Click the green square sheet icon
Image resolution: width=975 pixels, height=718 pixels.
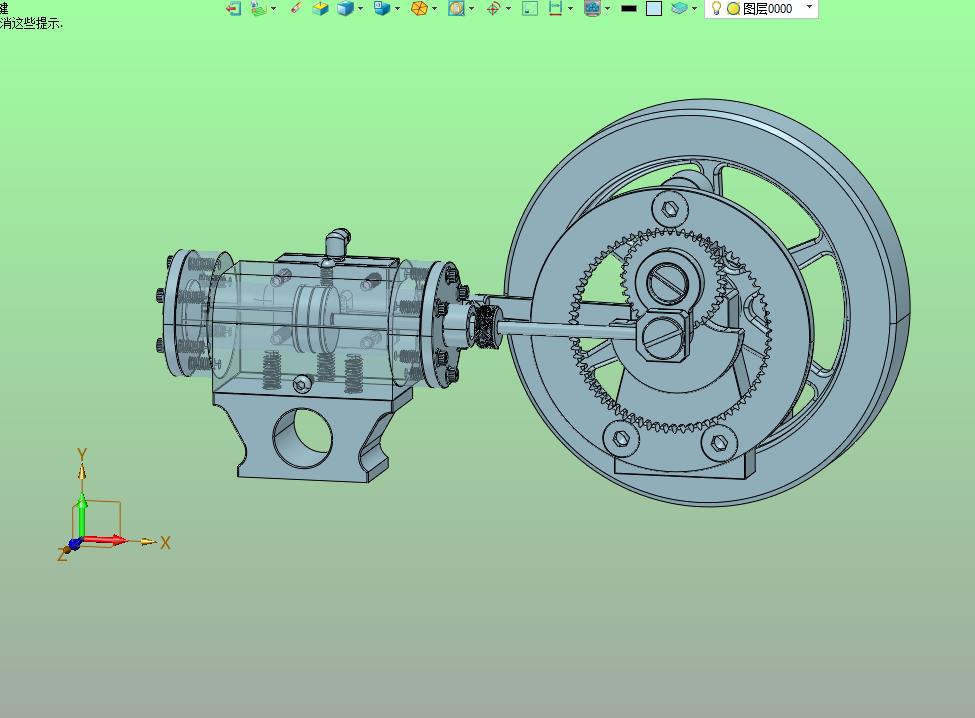pyautogui.click(x=530, y=8)
